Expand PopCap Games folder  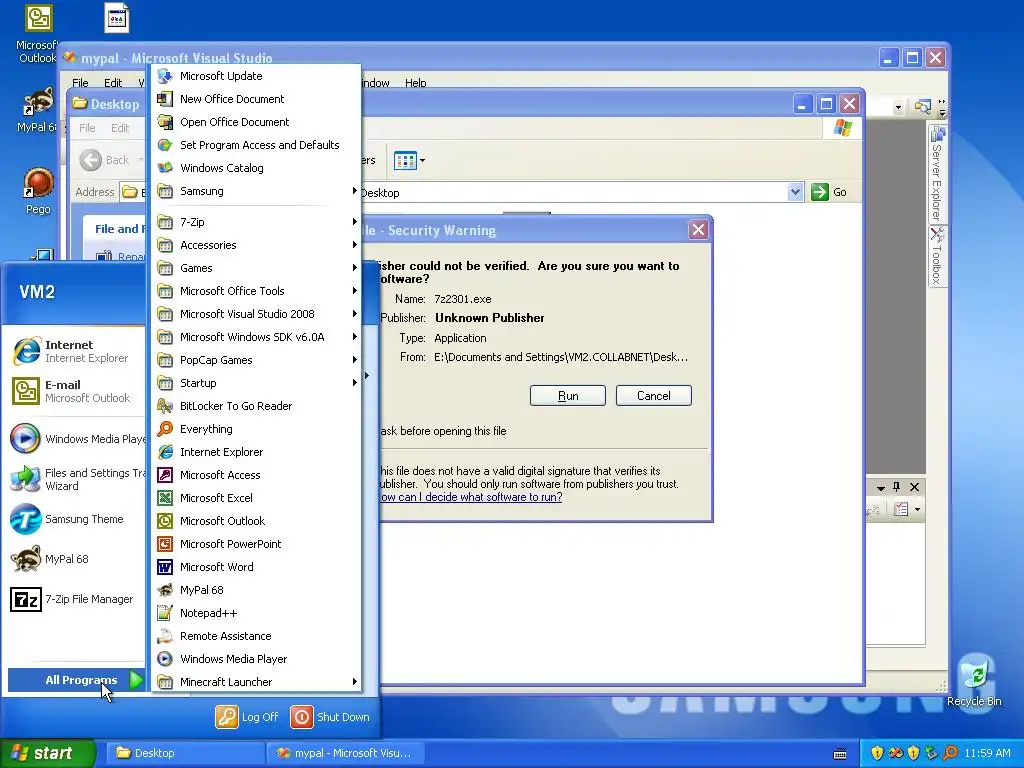click(x=256, y=360)
